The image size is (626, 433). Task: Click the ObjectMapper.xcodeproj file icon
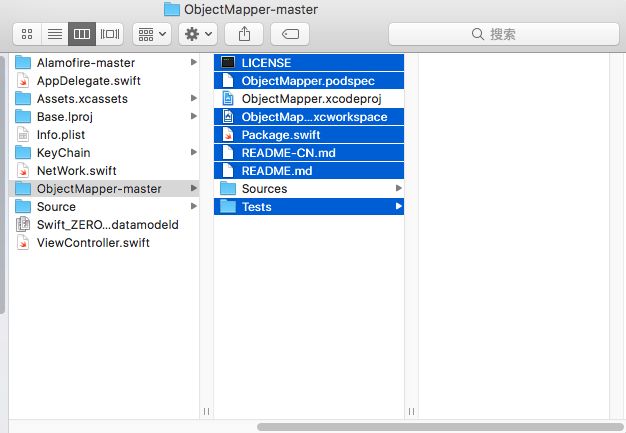point(228,99)
